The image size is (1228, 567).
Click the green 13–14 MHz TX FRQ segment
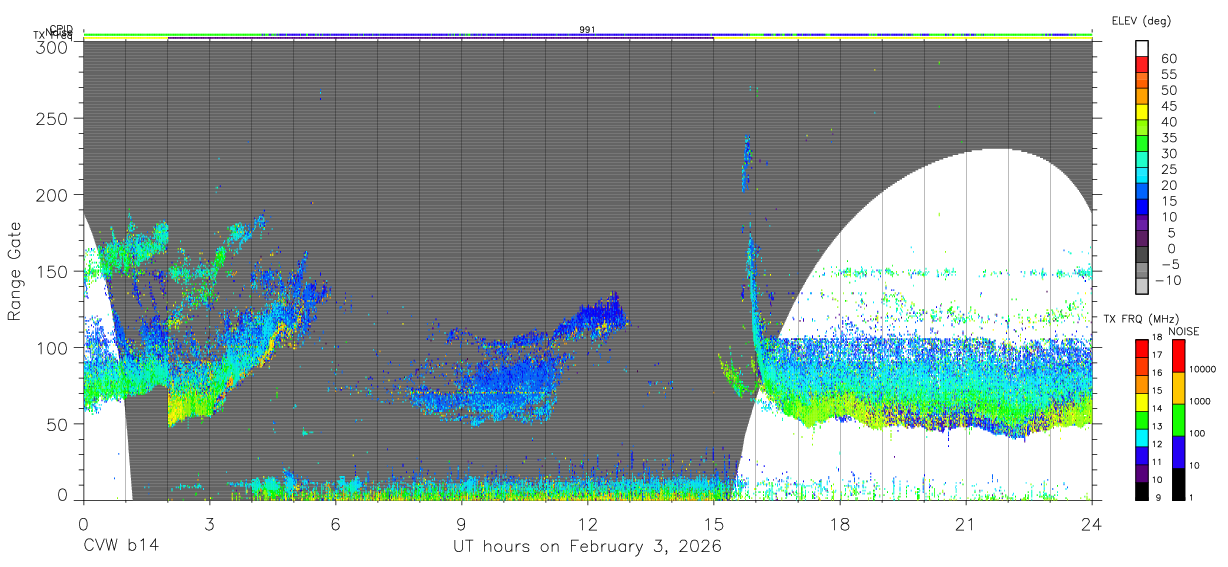tap(1142, 420)
